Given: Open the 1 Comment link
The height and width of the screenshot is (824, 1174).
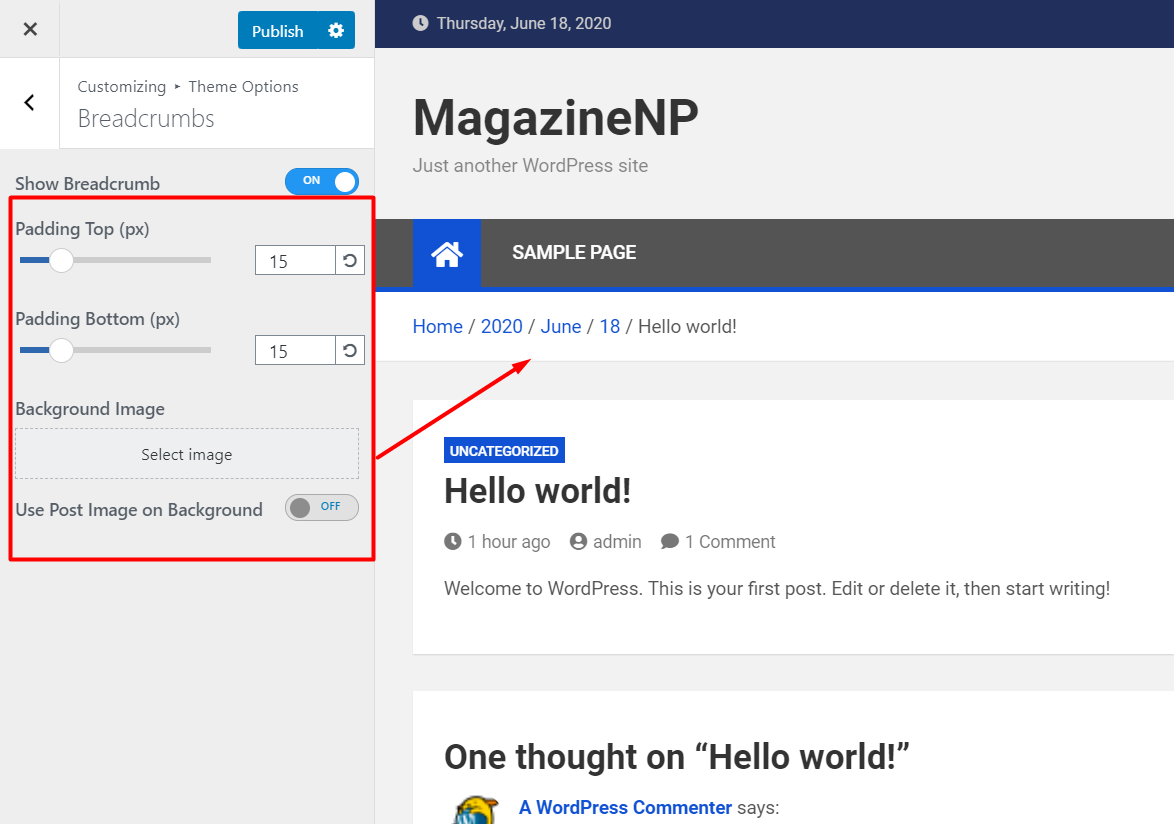Looking at the screenshot, I should coord(730,542).
